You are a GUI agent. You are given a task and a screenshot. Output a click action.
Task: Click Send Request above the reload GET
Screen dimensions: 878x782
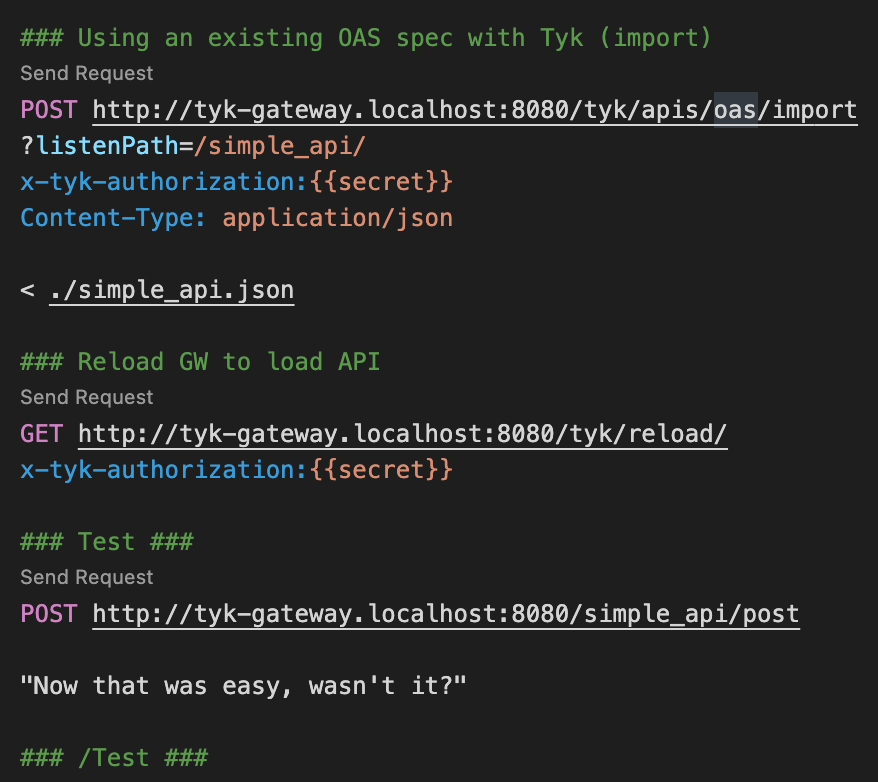87,397
